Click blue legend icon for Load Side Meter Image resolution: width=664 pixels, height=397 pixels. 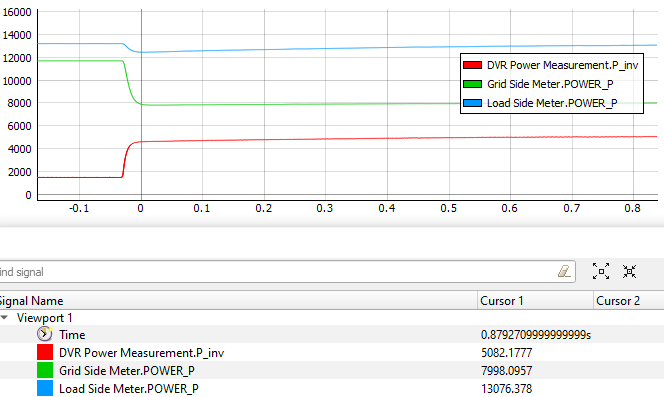472,103
